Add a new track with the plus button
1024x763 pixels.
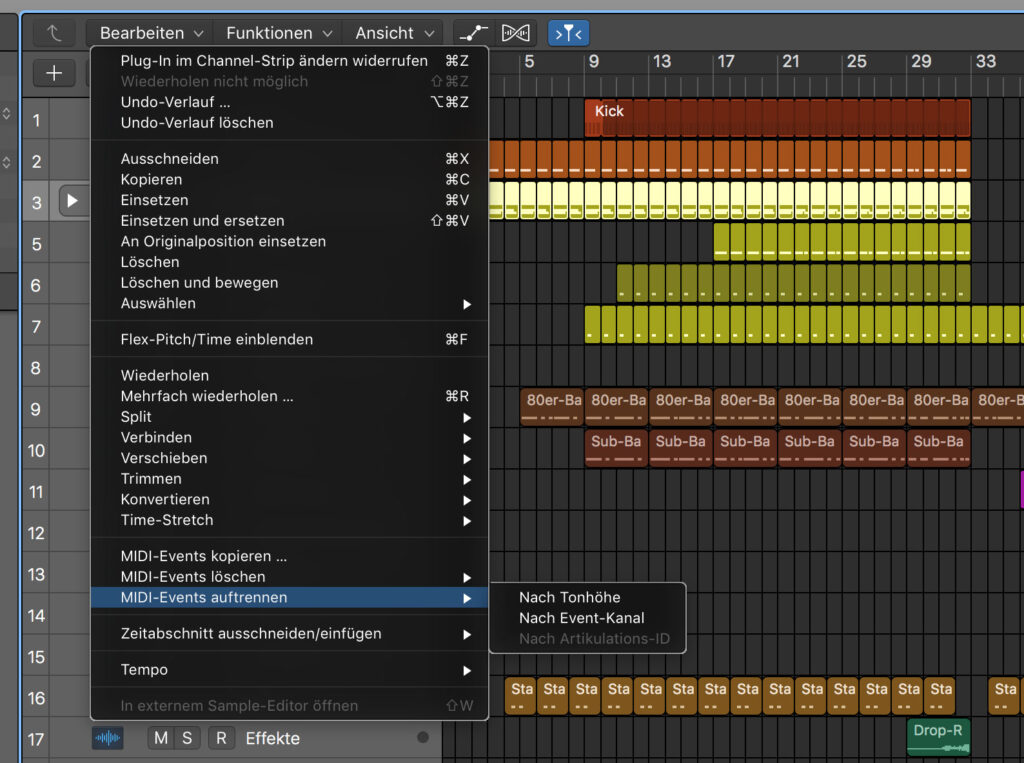tap(54, 73)
